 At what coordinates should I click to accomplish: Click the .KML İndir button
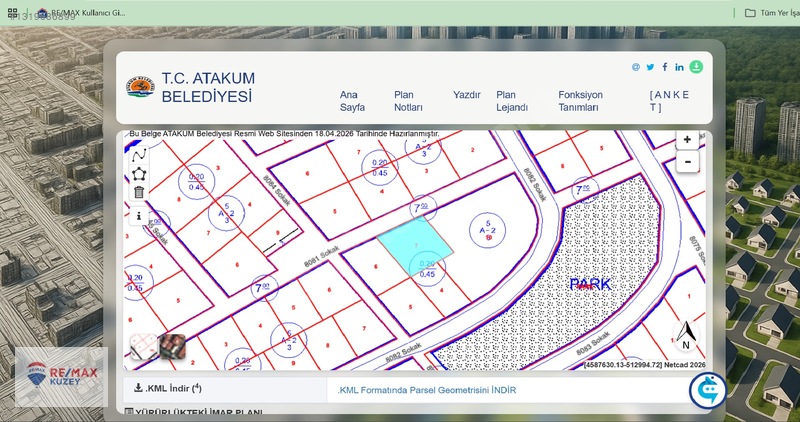(x=168, y=389)
